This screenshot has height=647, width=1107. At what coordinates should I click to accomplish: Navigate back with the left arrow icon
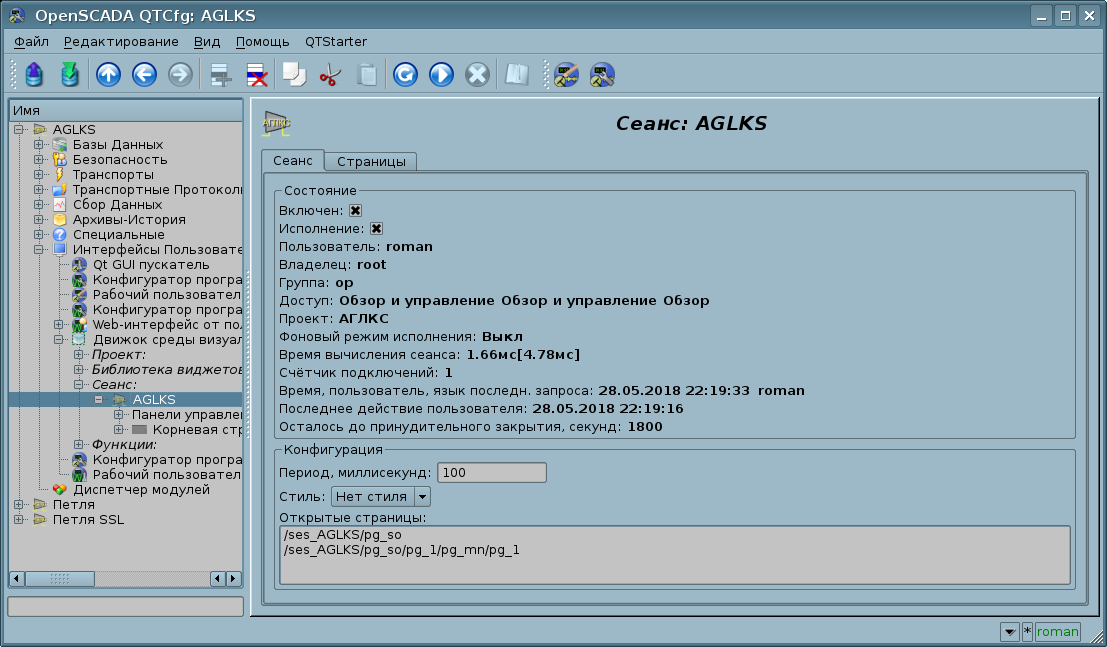click(144, 74)
